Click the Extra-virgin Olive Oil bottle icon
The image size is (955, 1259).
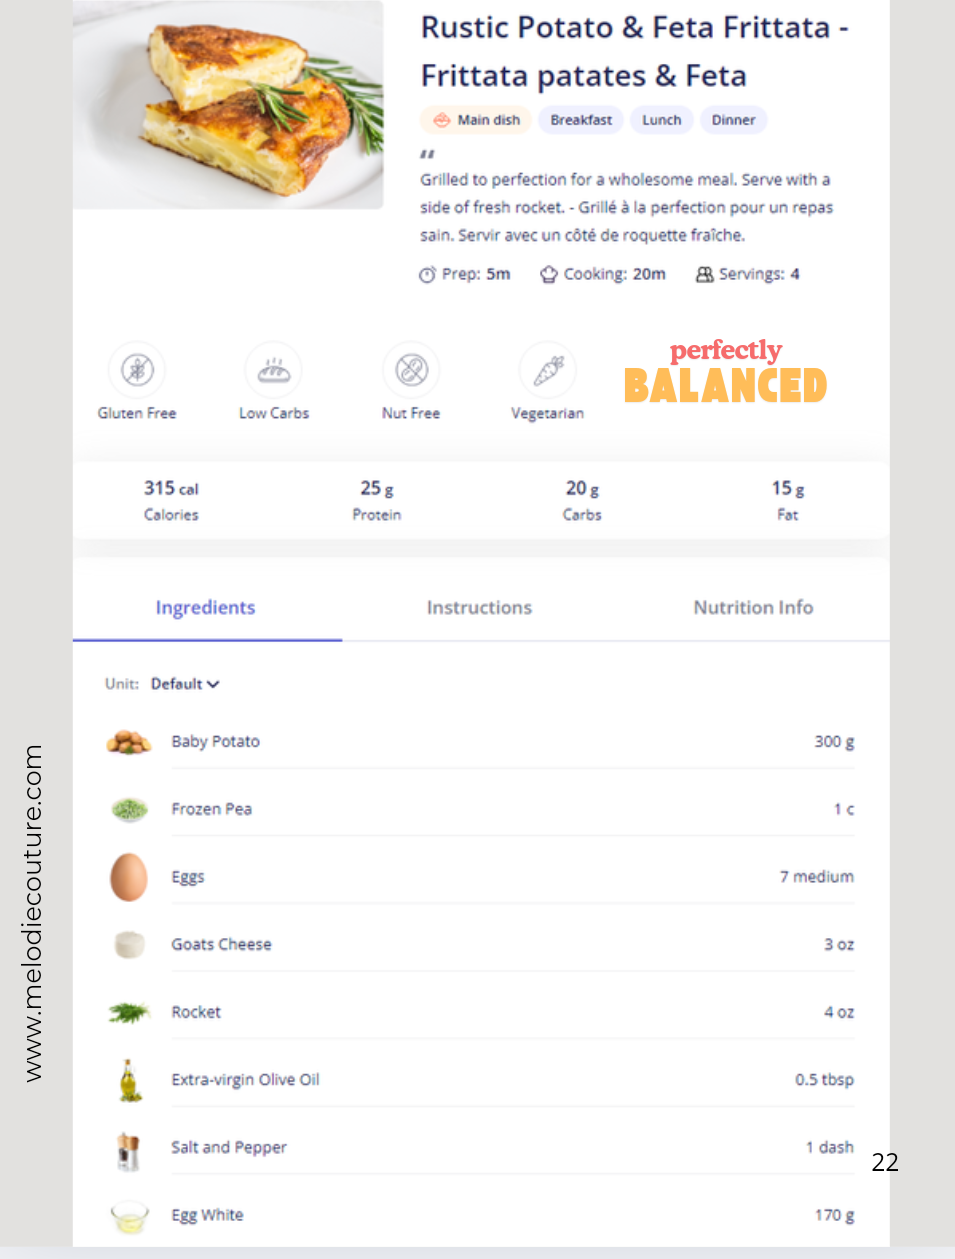[x=128, y=1080]
